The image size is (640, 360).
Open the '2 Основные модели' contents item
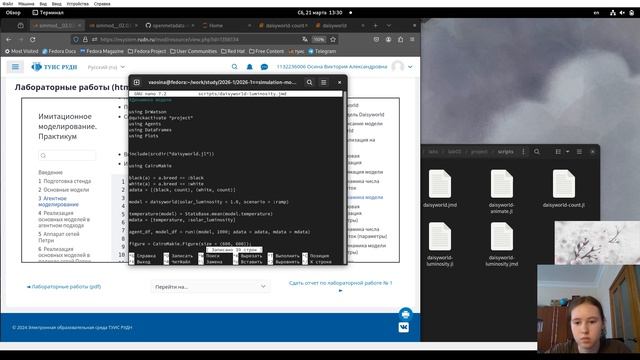coord(63,190)
